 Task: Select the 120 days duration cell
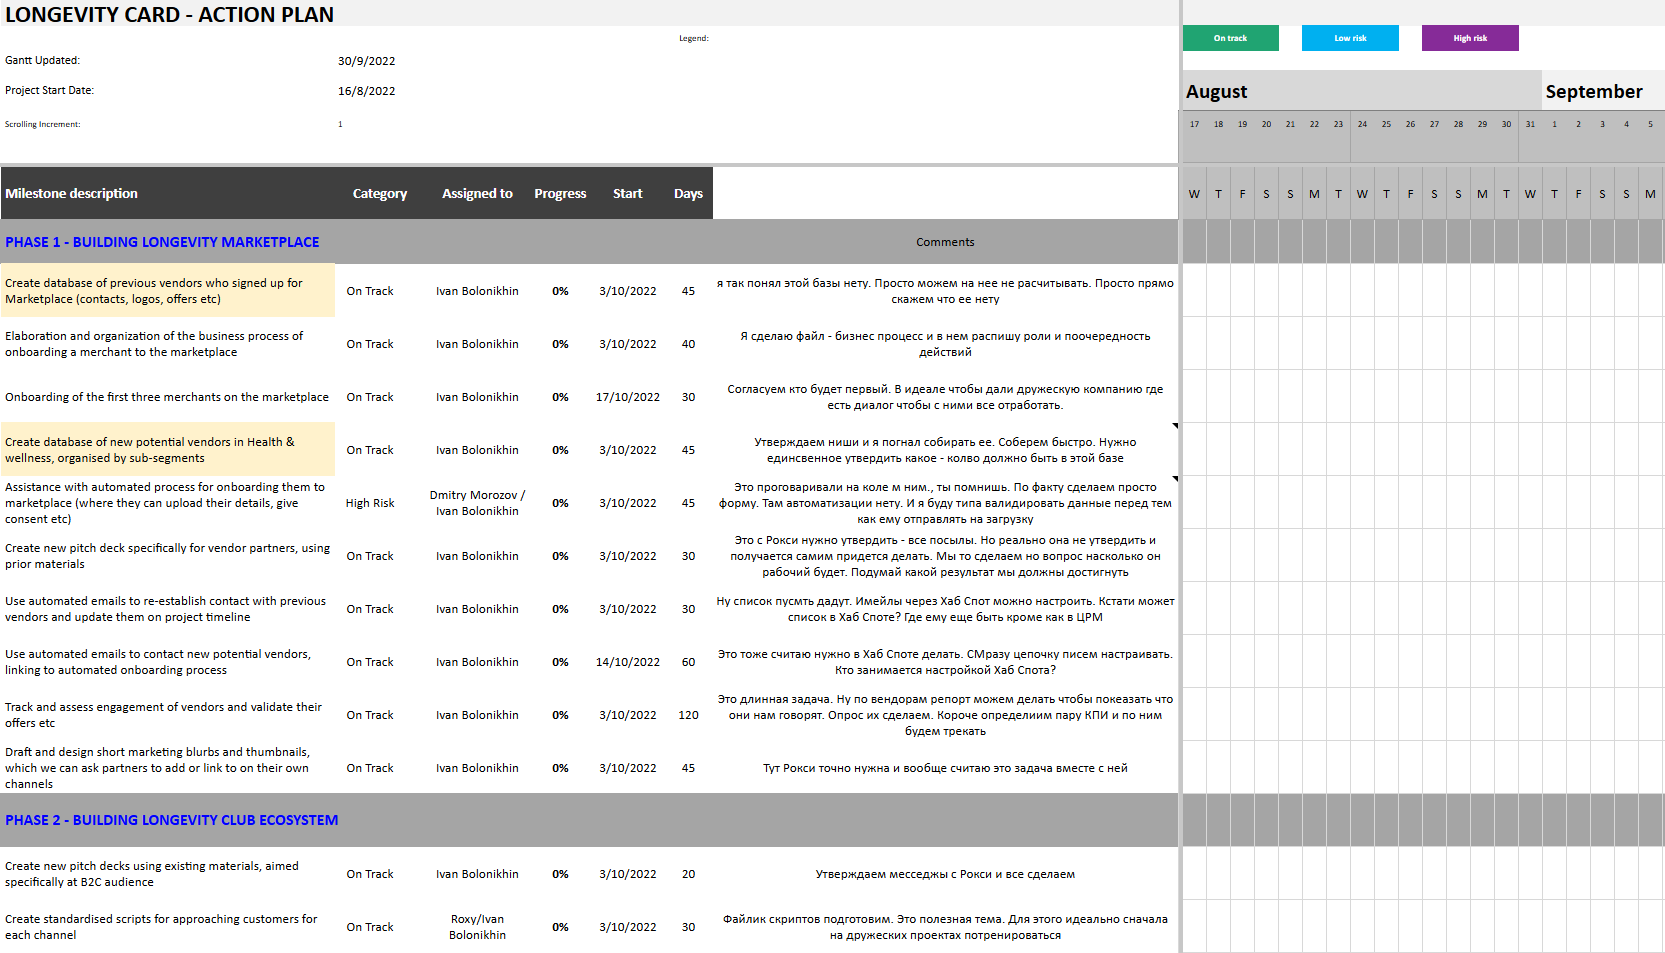pos(688,715)
